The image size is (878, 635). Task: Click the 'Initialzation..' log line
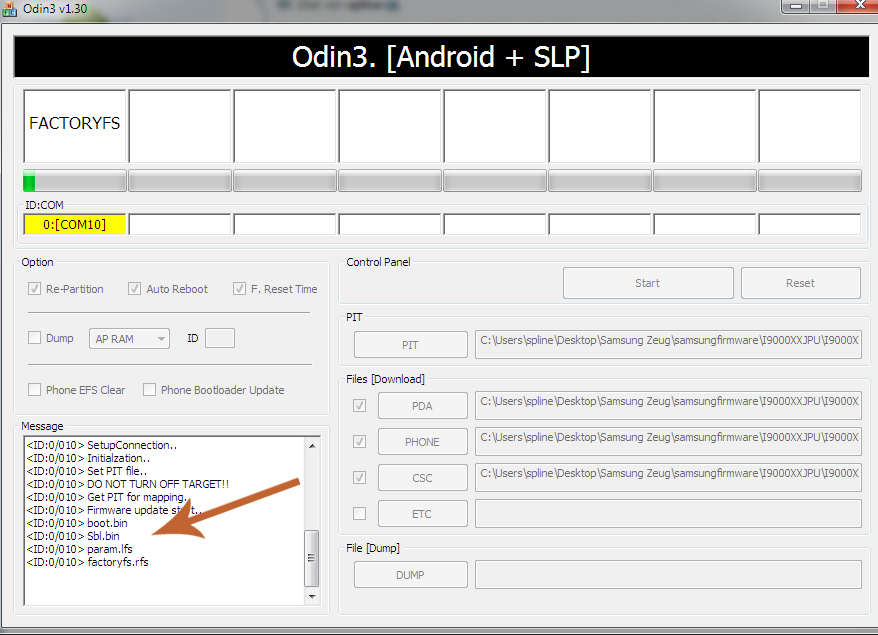pos(88,458)
